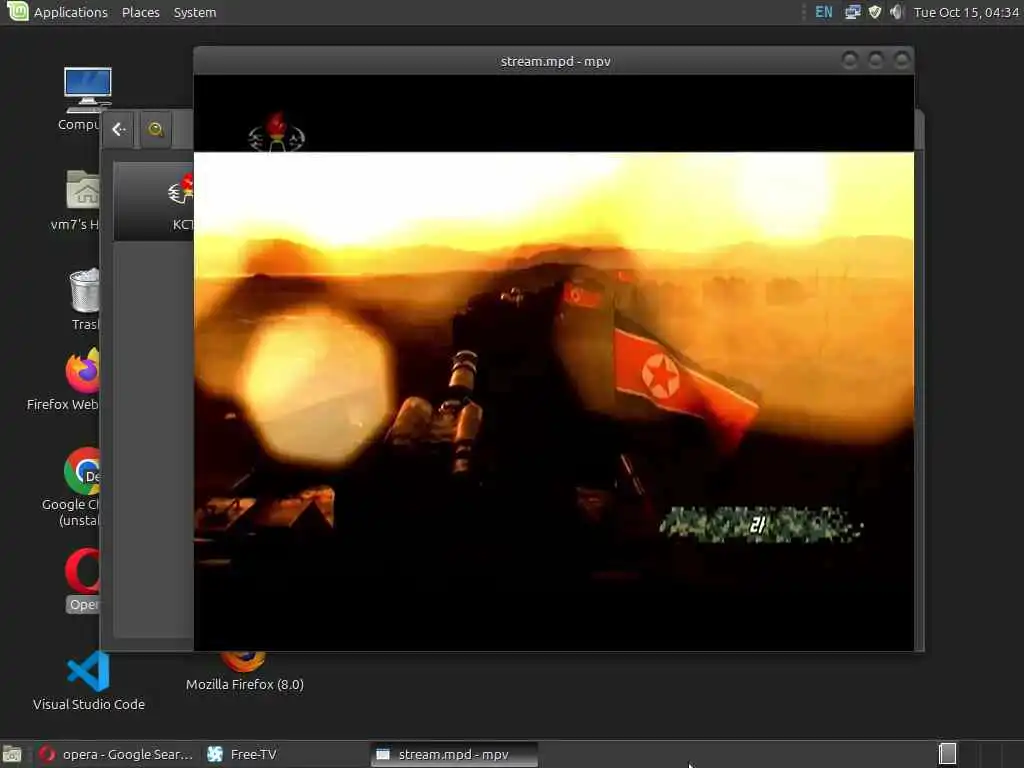Open the System menu
The height and width of the screenshot is (768, 1024).
tap(195, 12)
